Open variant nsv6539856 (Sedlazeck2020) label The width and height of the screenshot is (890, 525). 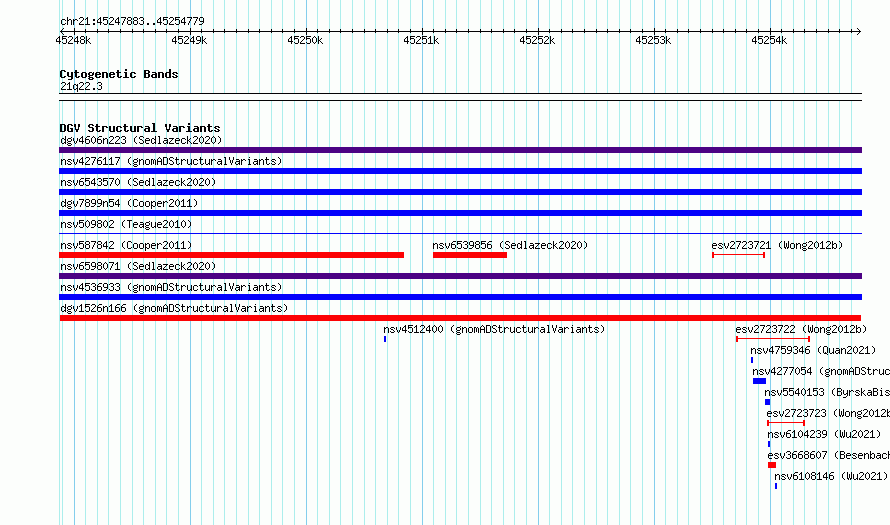510,245
